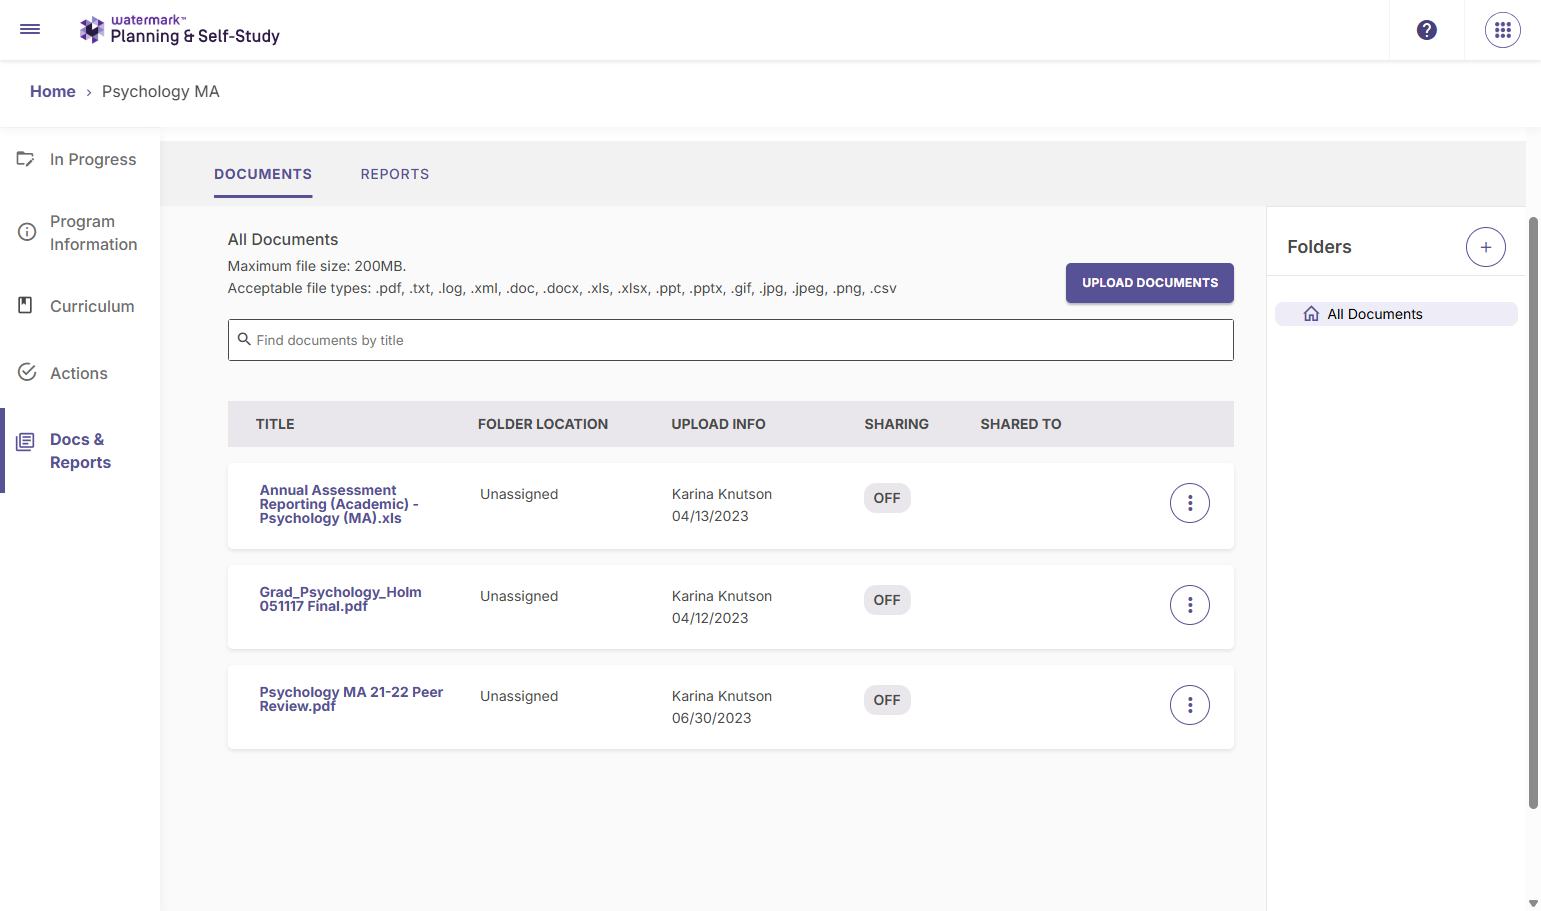
Task: Toggle sharing OFF for Annual Assessment Reporting
Action: [887, 498]
